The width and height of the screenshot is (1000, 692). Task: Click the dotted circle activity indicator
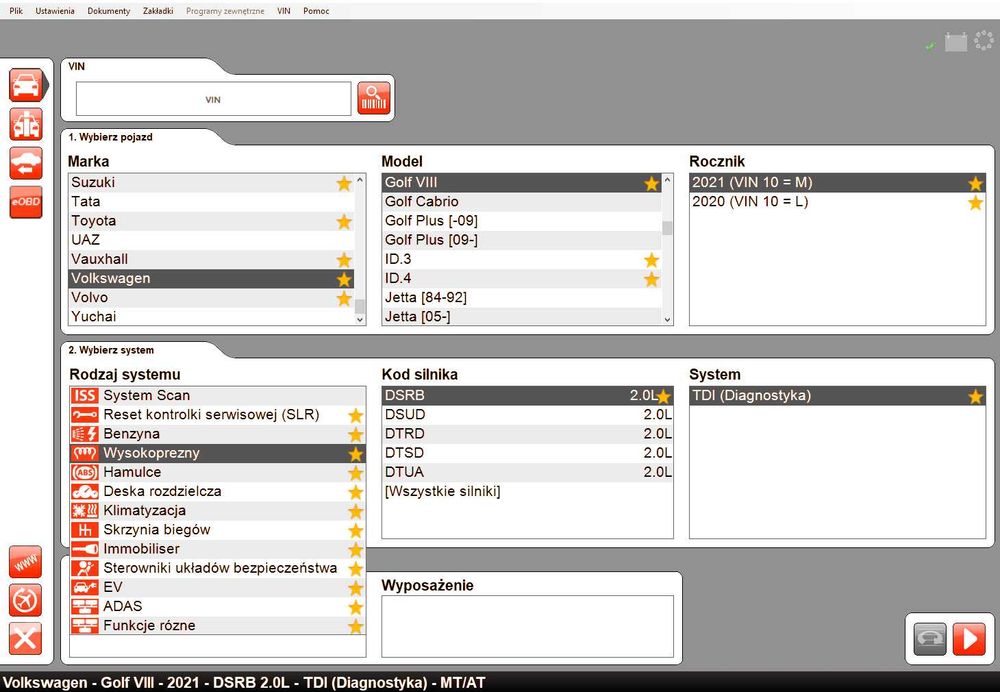point(984,41)
